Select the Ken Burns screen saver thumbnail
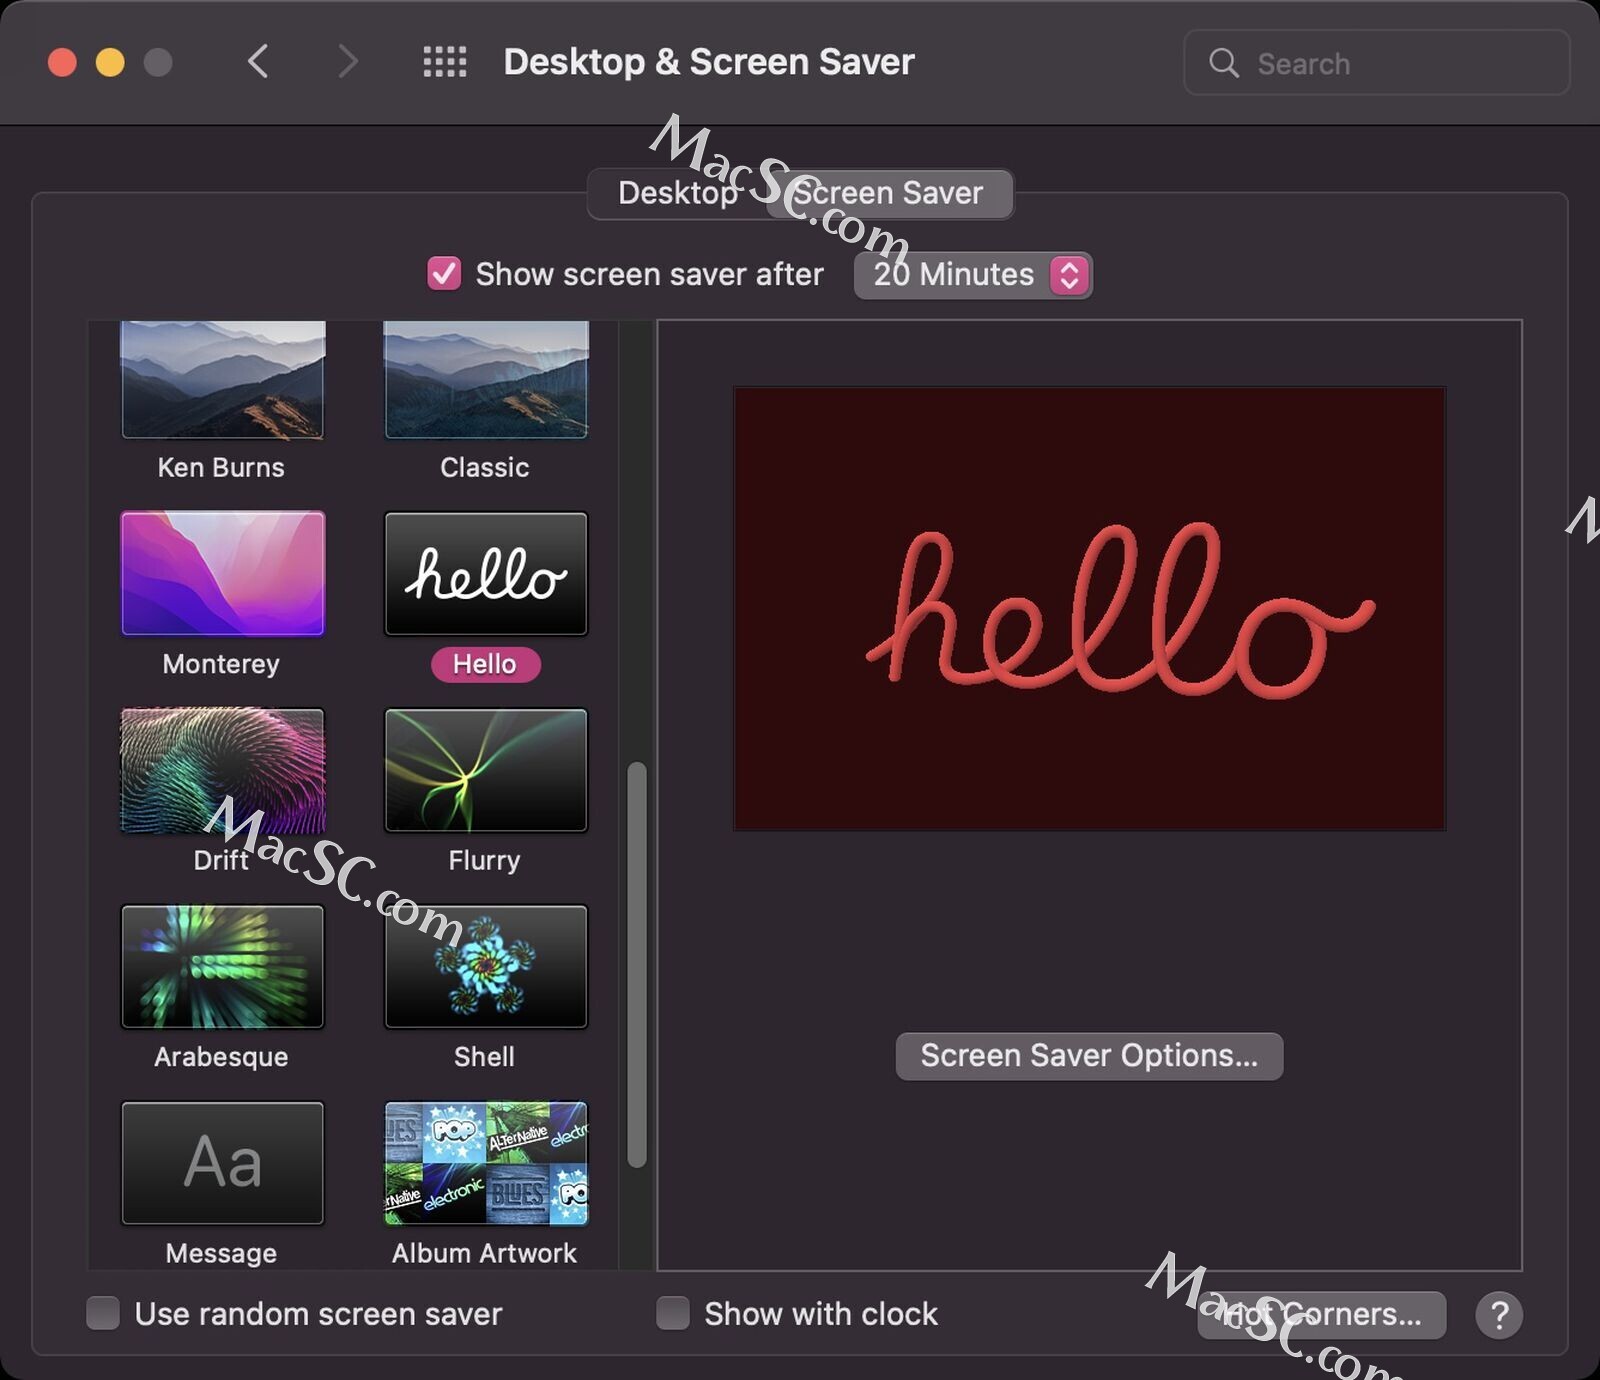 tap(222, 379)
